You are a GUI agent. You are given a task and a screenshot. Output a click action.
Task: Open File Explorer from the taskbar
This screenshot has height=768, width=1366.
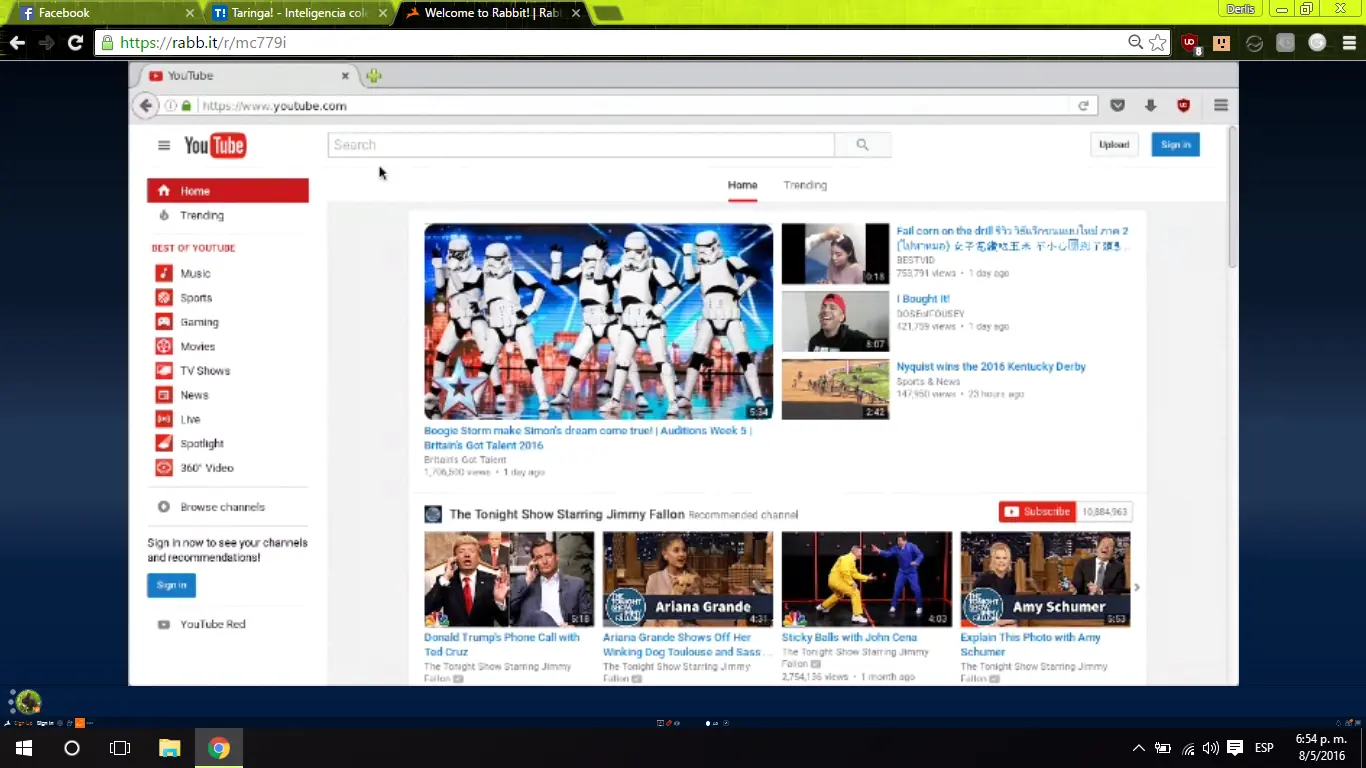click(170, 748)
